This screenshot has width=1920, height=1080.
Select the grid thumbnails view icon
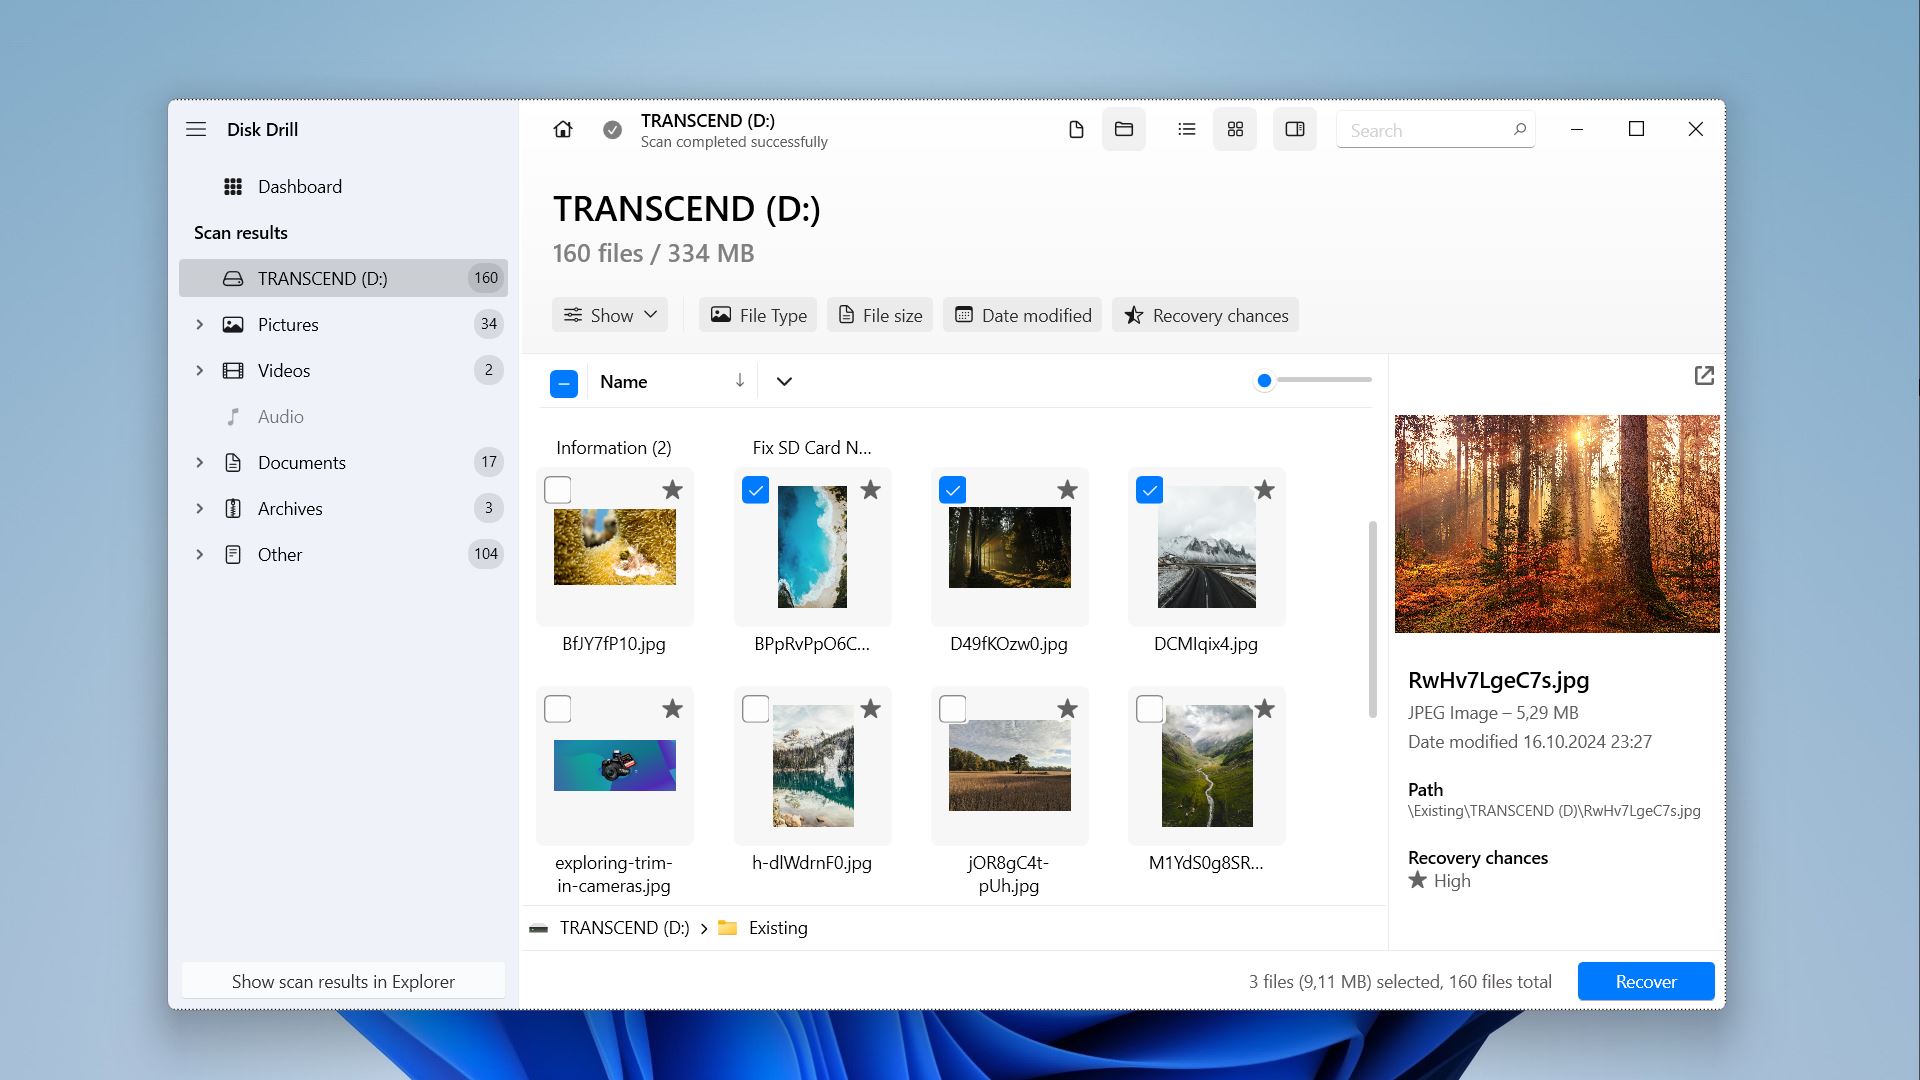point(1235,129)
